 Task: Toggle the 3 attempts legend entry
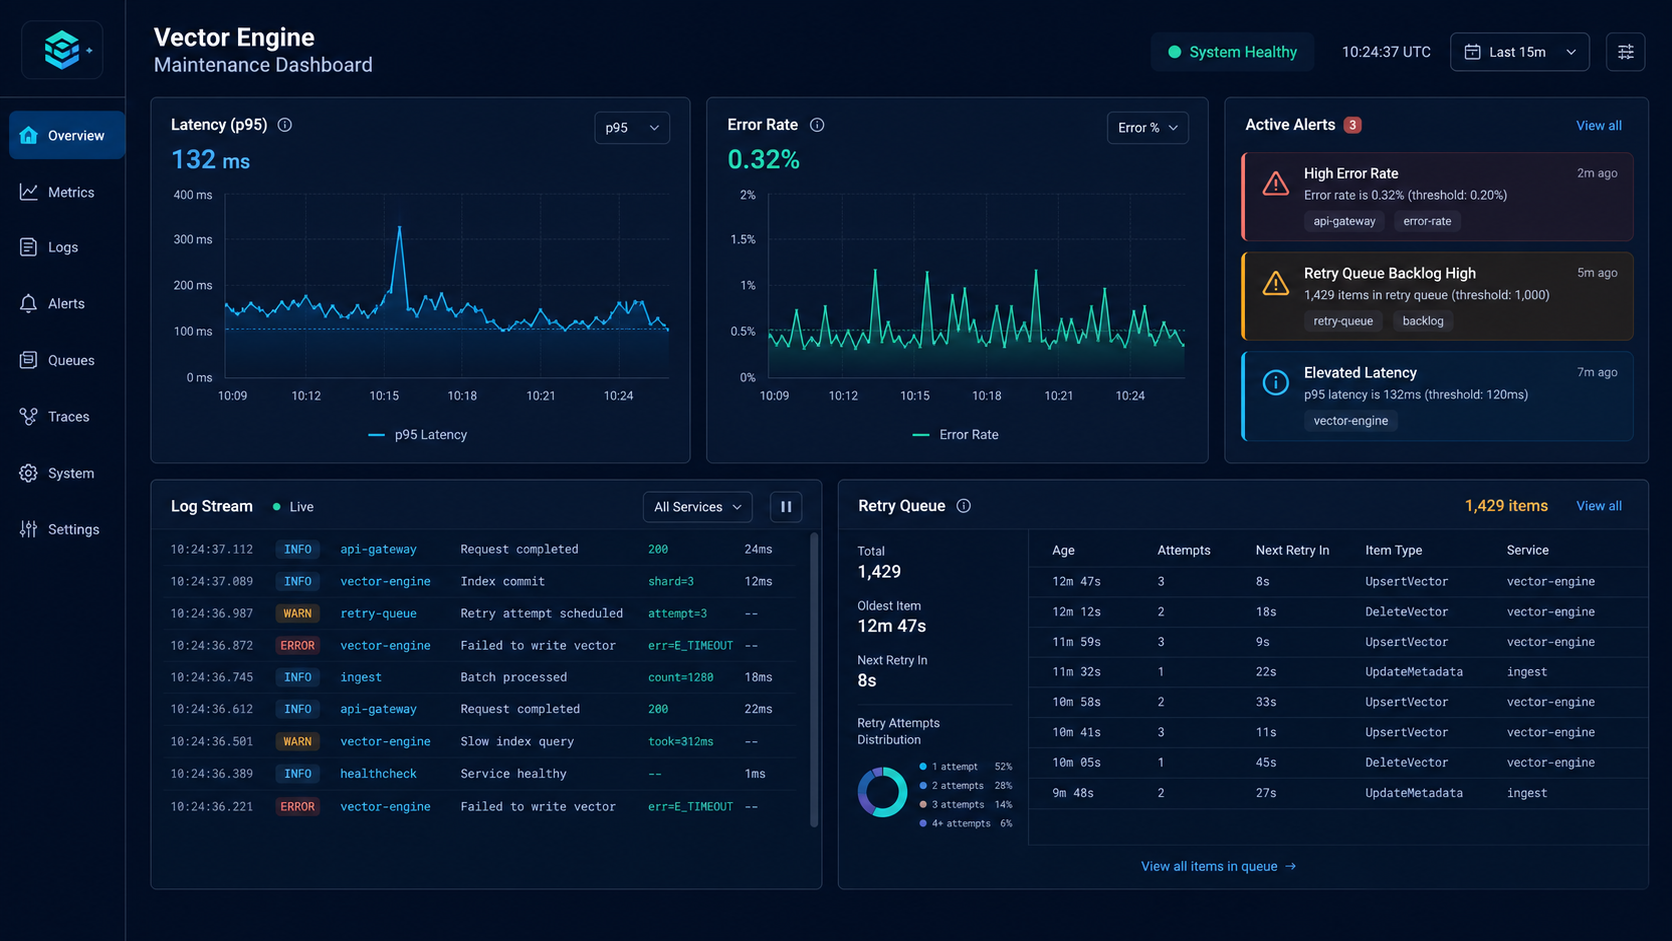click(965, 805)
